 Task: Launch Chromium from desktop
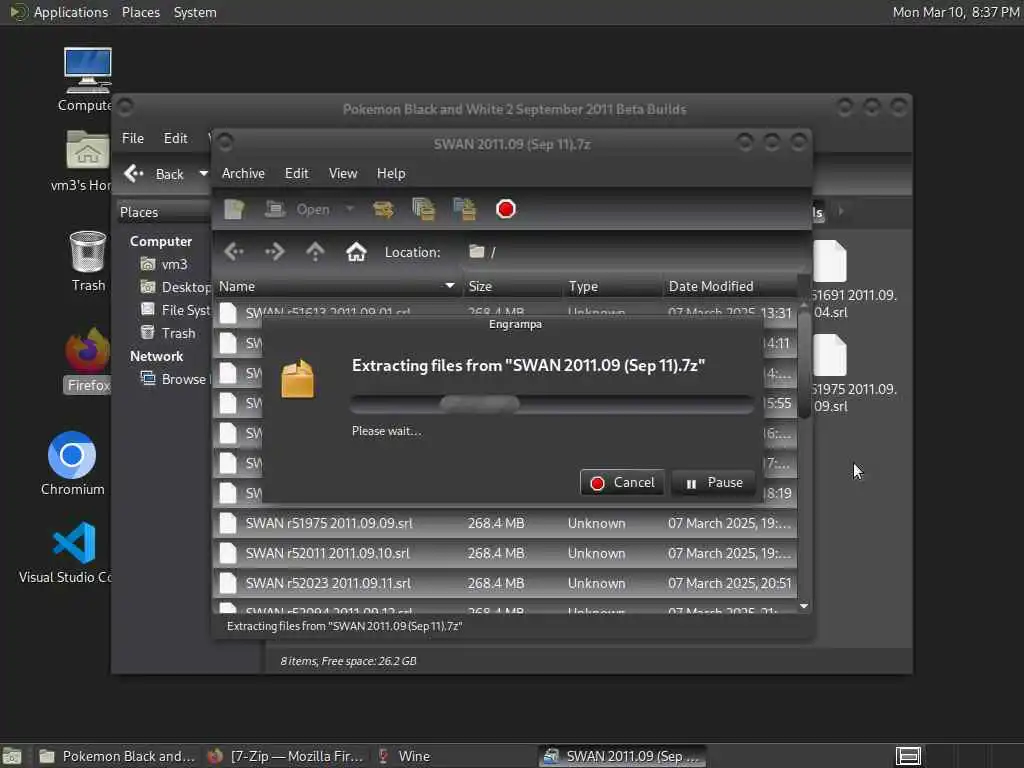72,464
